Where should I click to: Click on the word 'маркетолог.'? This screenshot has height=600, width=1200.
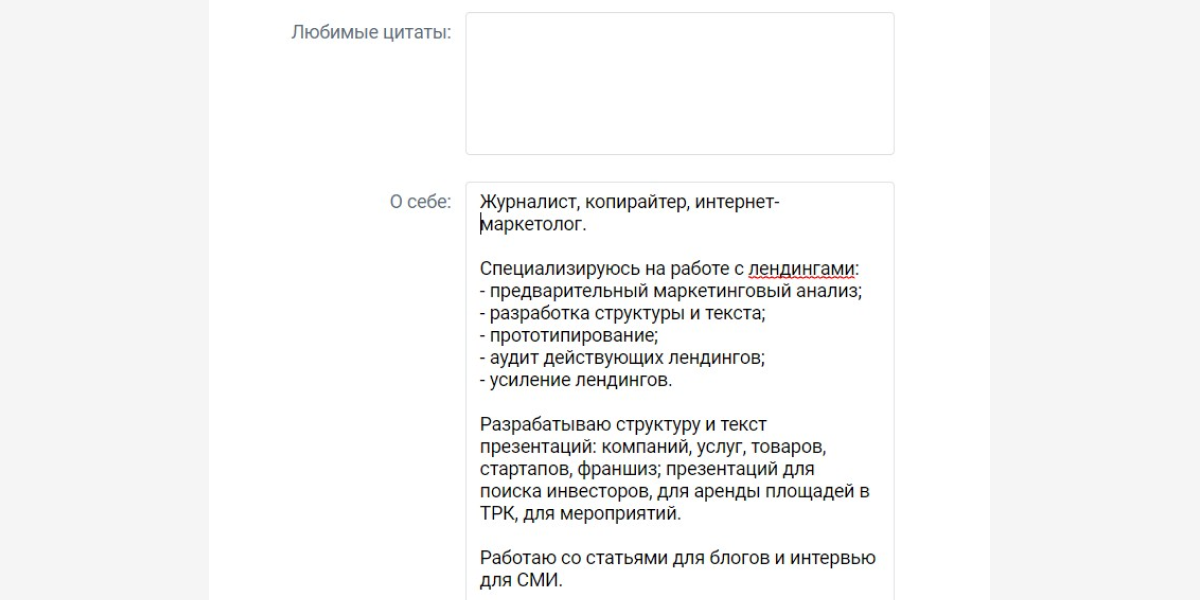pos(533,225)
